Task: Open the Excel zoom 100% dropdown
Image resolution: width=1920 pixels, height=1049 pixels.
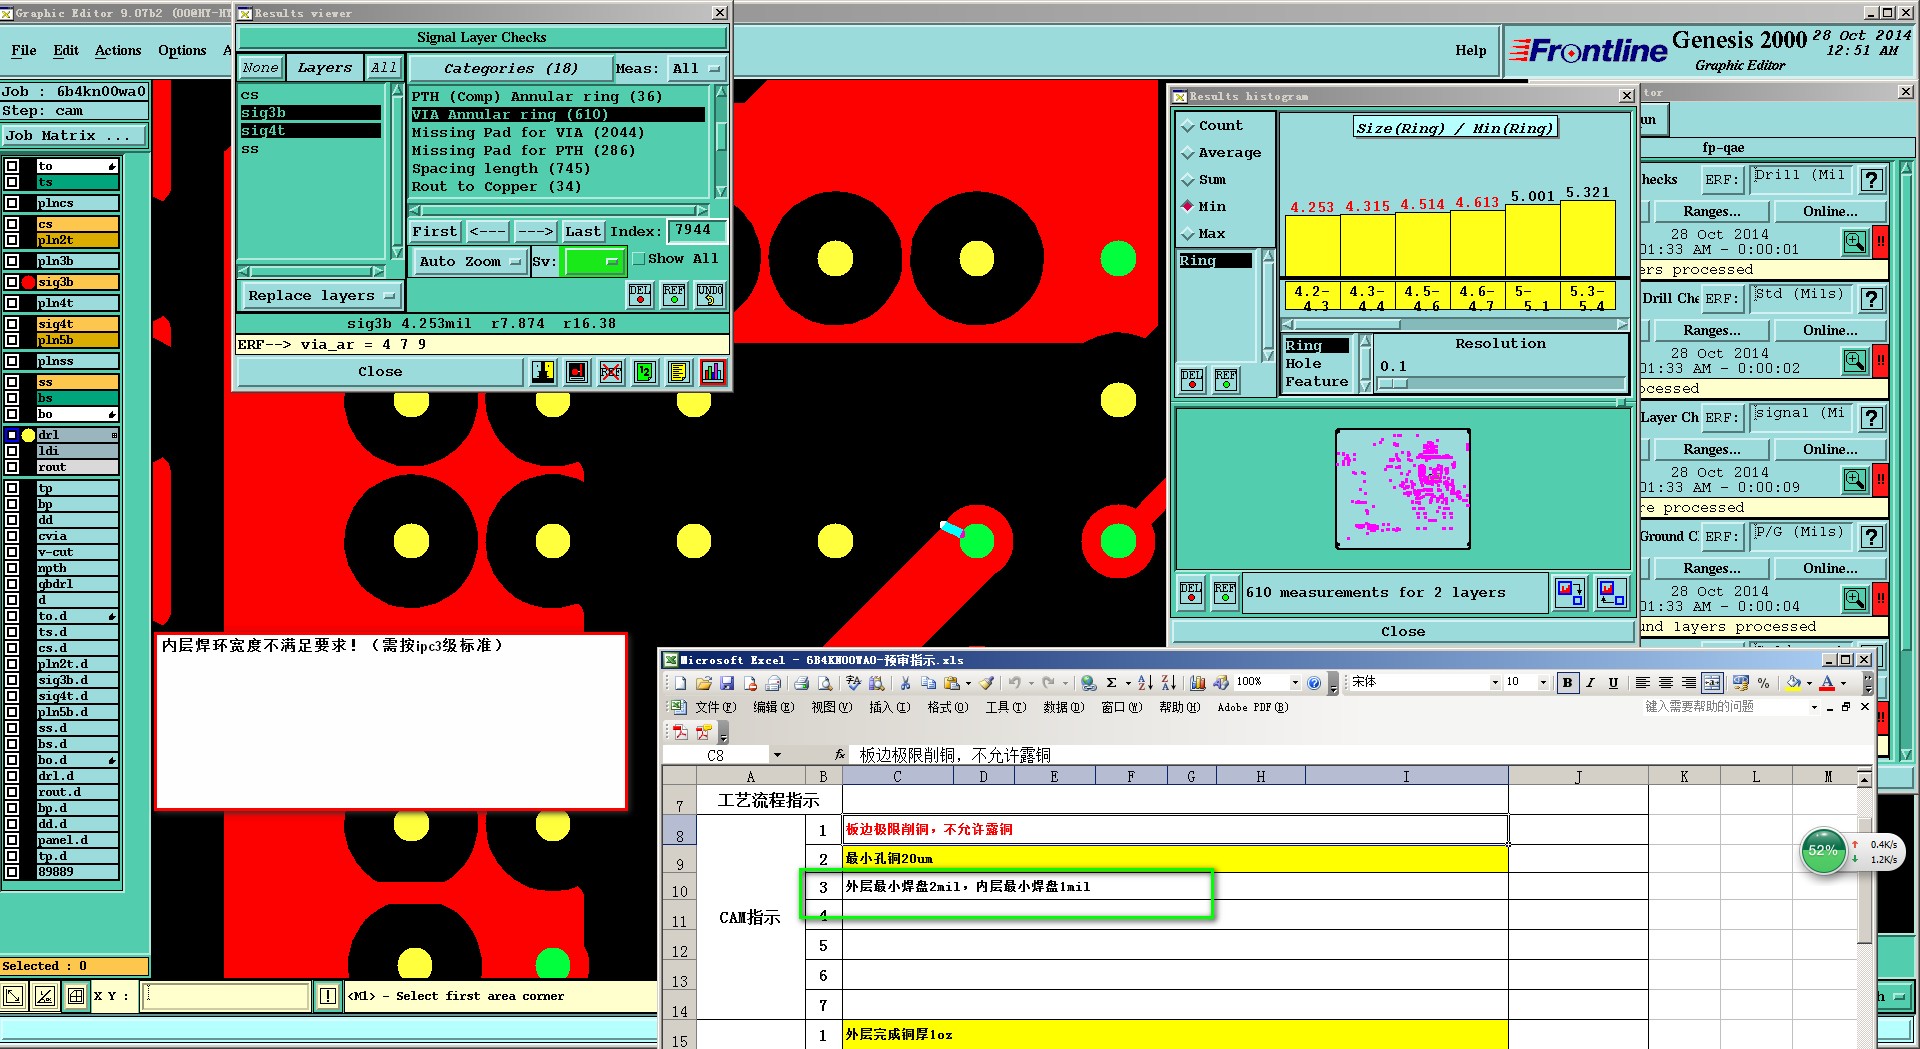Action: (x=1295, y=683)
